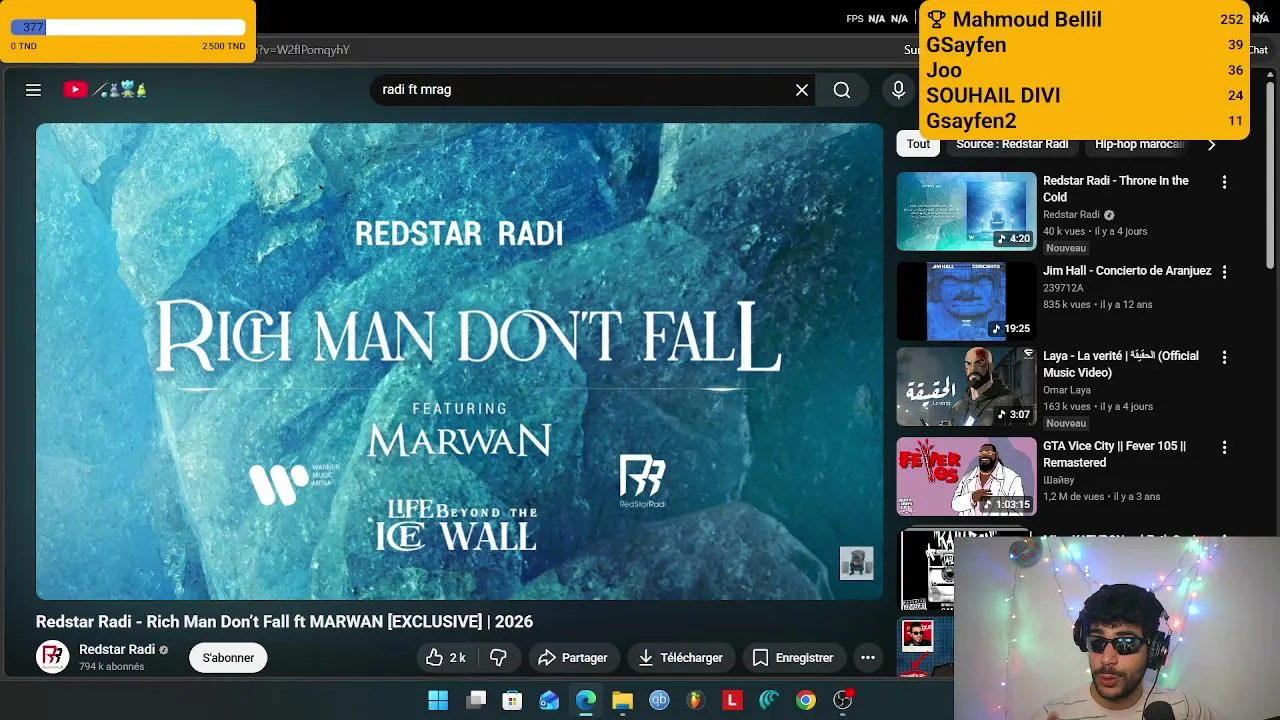Viewport: 1280px width, 720px height.
Task: Open Task View from the taskbar
Action: (476, 701)
